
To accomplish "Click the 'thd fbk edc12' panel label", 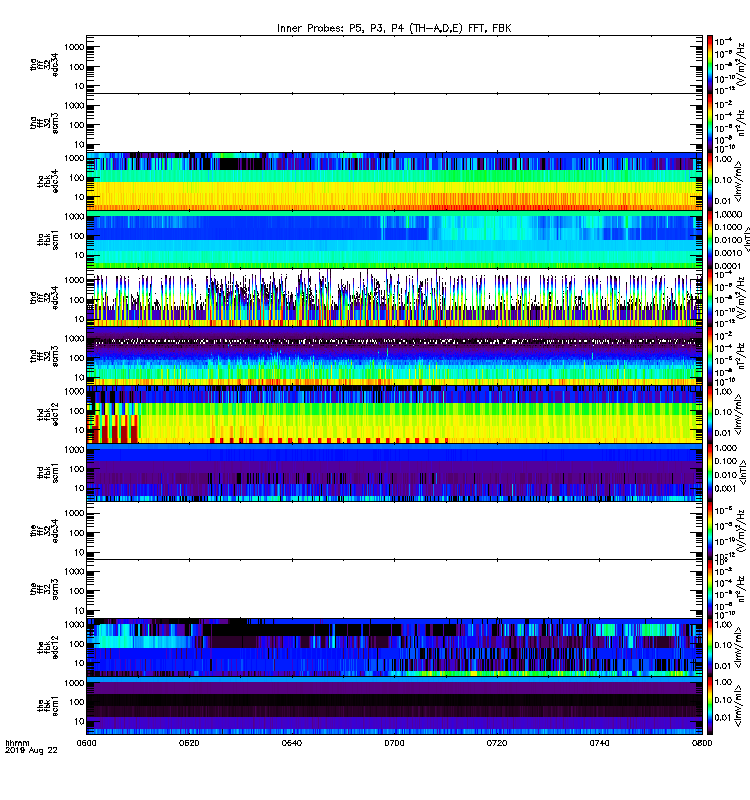I will click(48, 414).
